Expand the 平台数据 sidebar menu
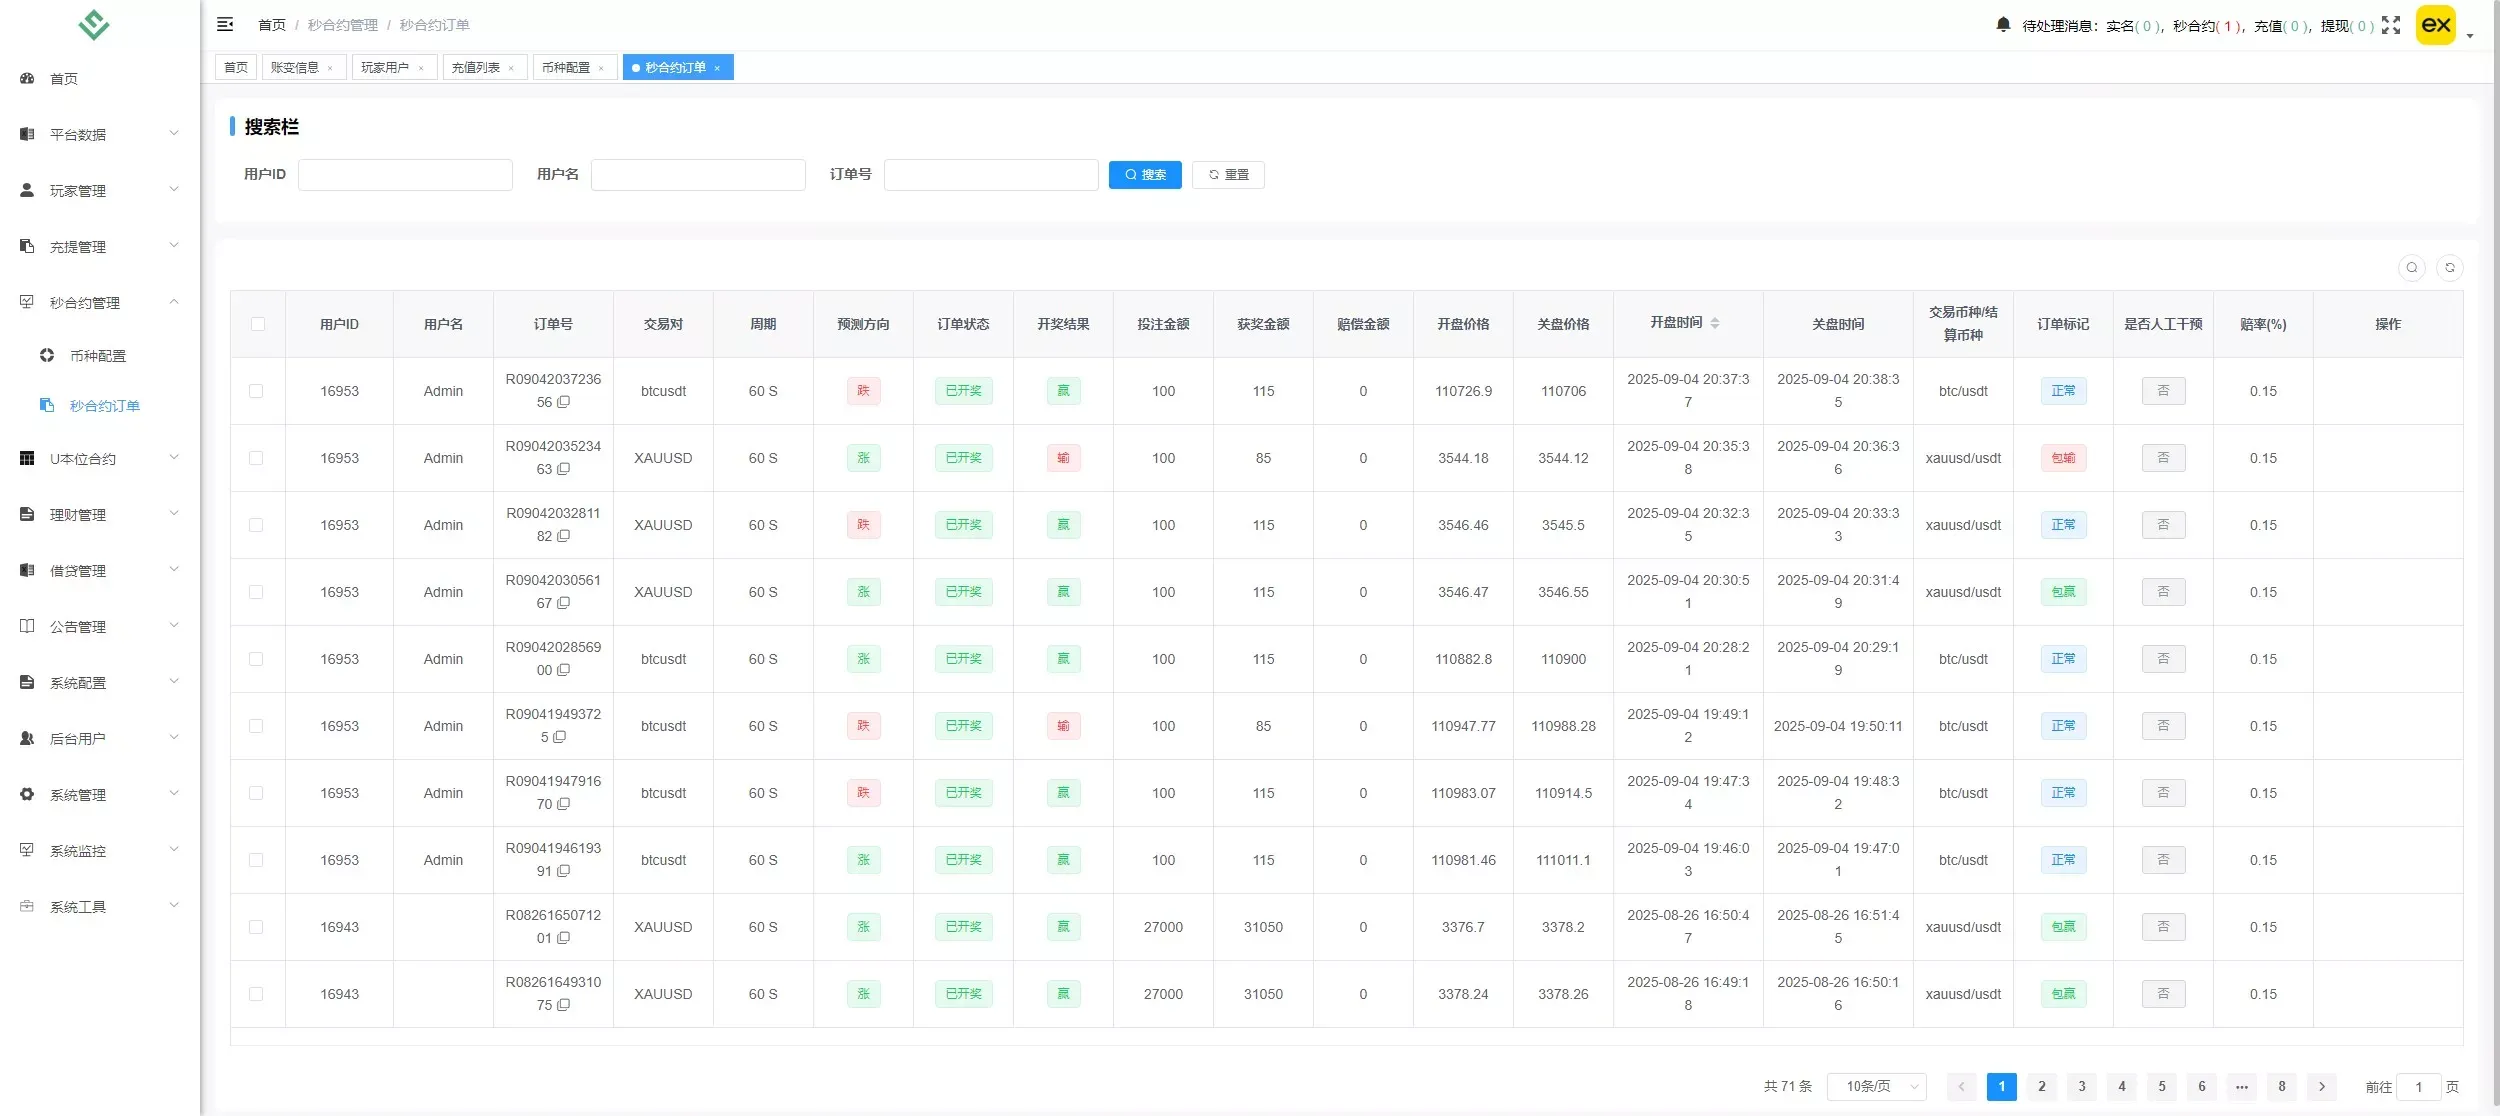This screenshot has height=1116, width=2500. [100, 134]
